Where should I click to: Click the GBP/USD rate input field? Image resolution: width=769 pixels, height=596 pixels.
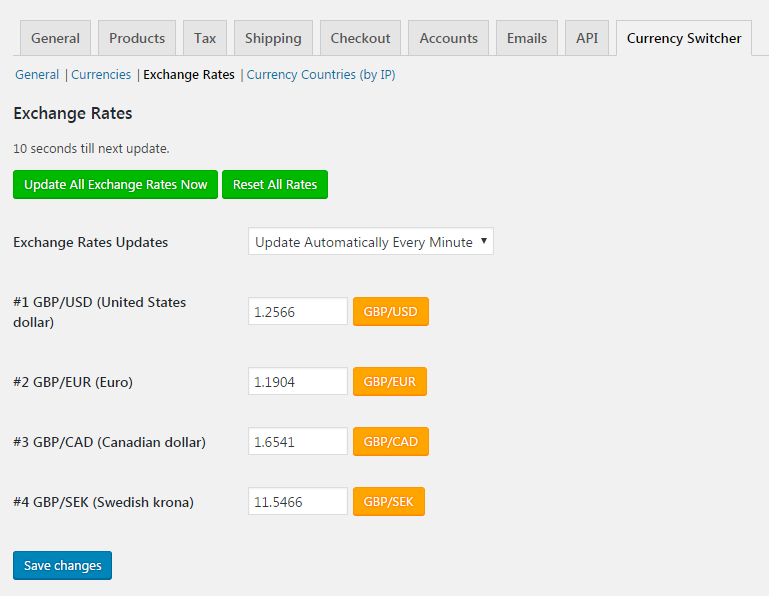click(x=298, y=311)
